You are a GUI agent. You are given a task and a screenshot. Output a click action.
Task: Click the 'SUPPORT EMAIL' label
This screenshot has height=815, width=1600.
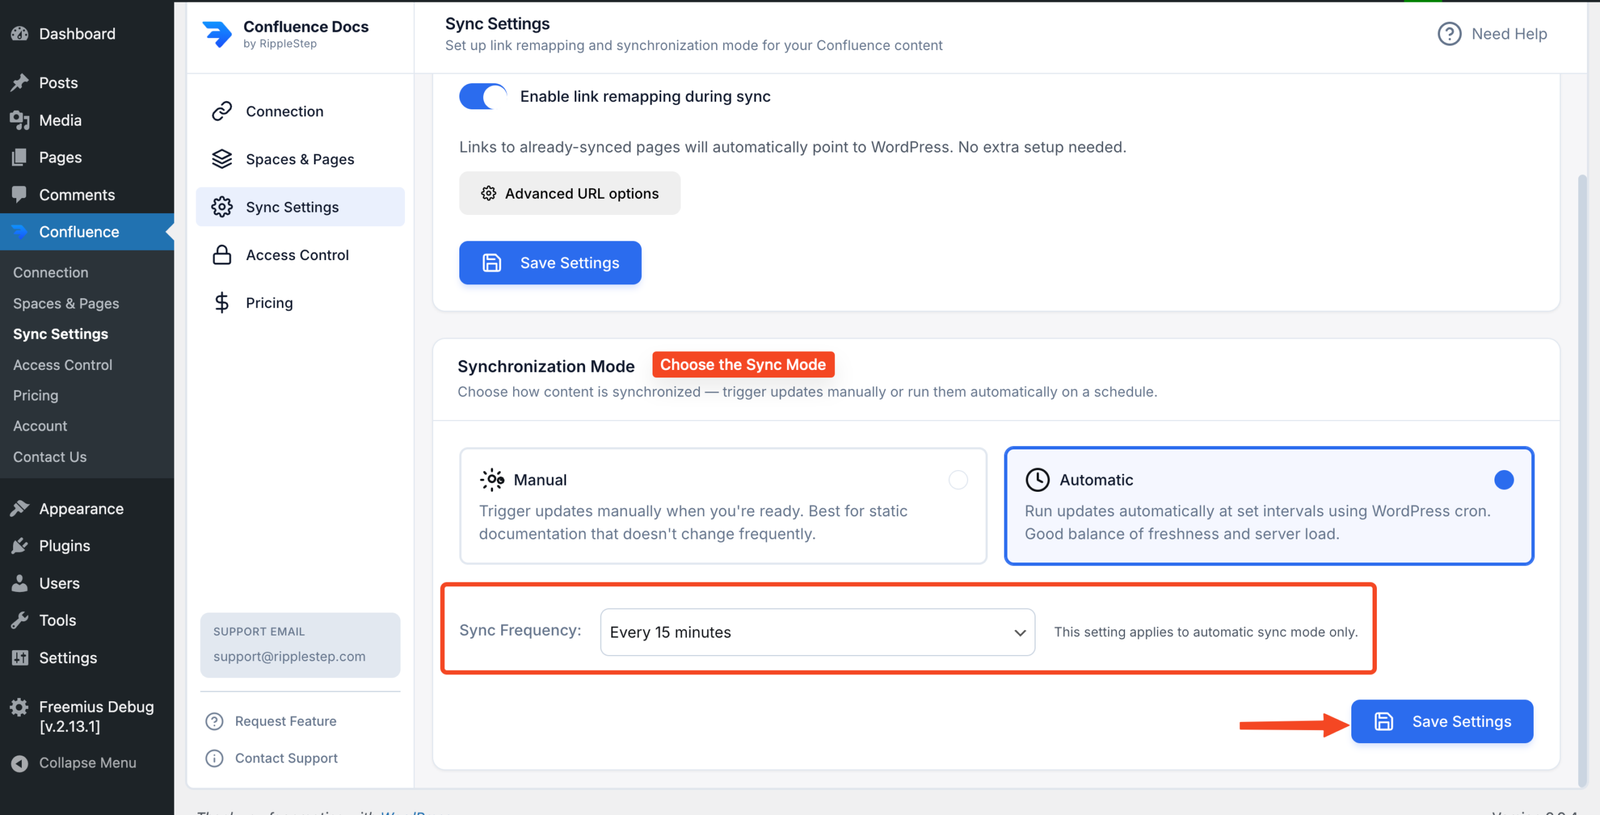point(259,632)
